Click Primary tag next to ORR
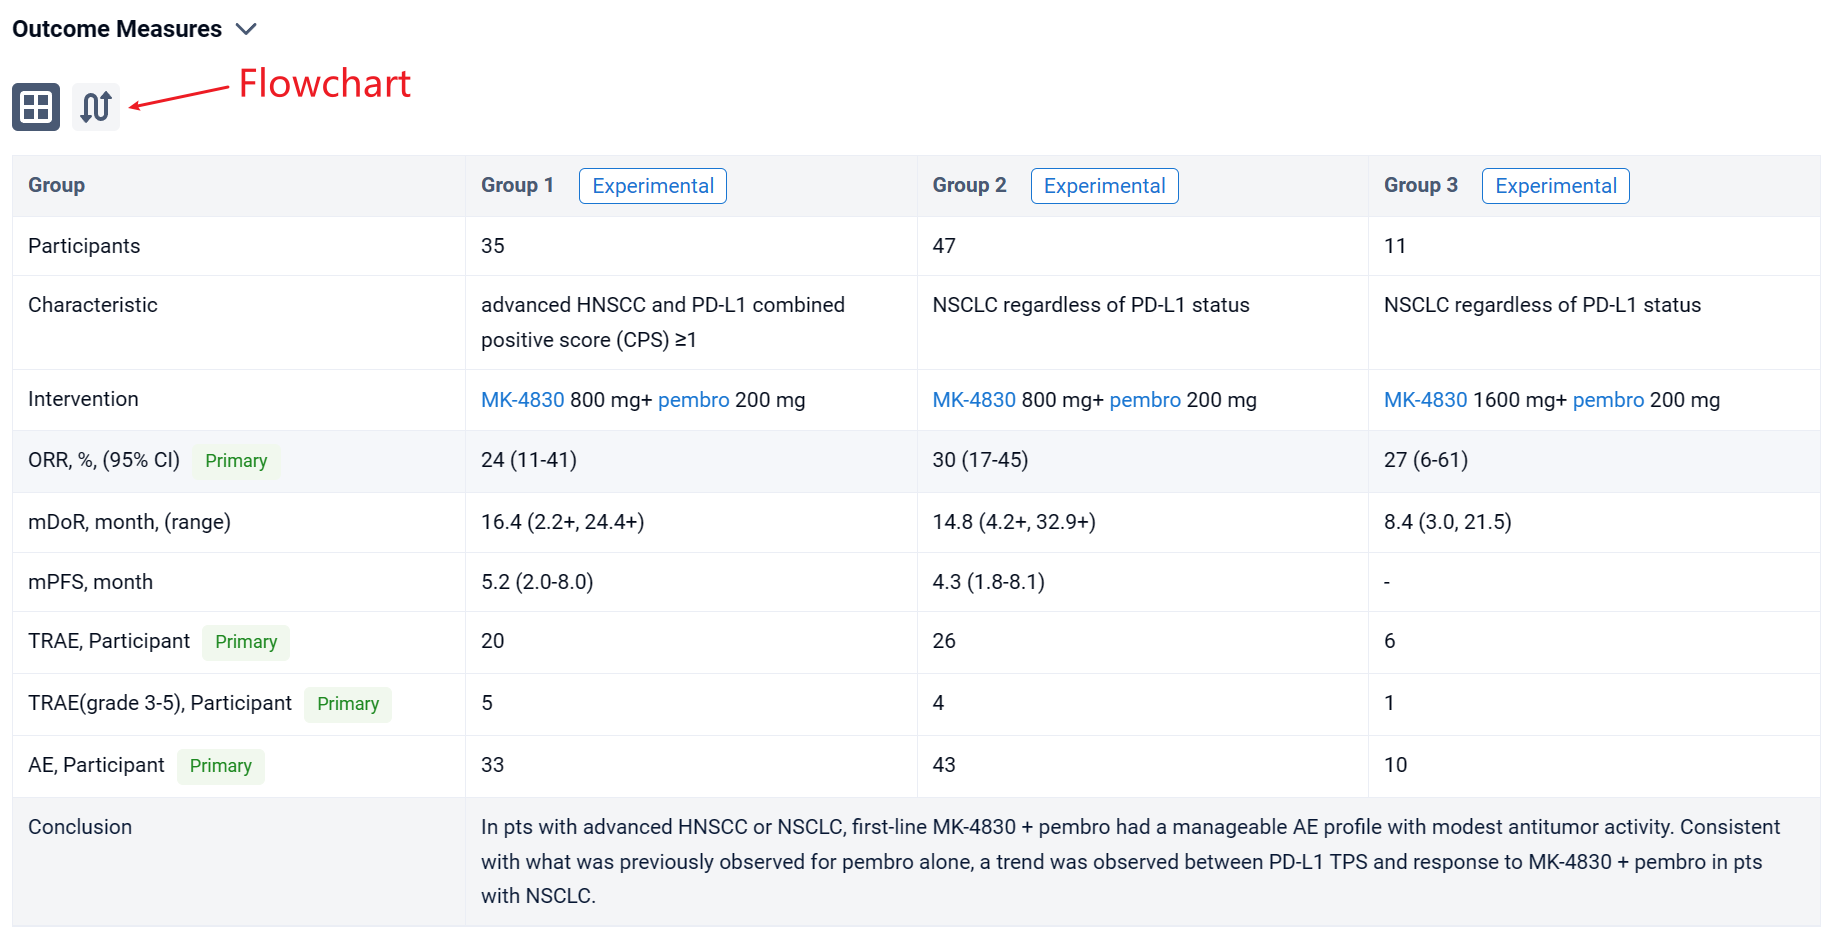Screen dimensions: 1837x948 coord(236,461)
